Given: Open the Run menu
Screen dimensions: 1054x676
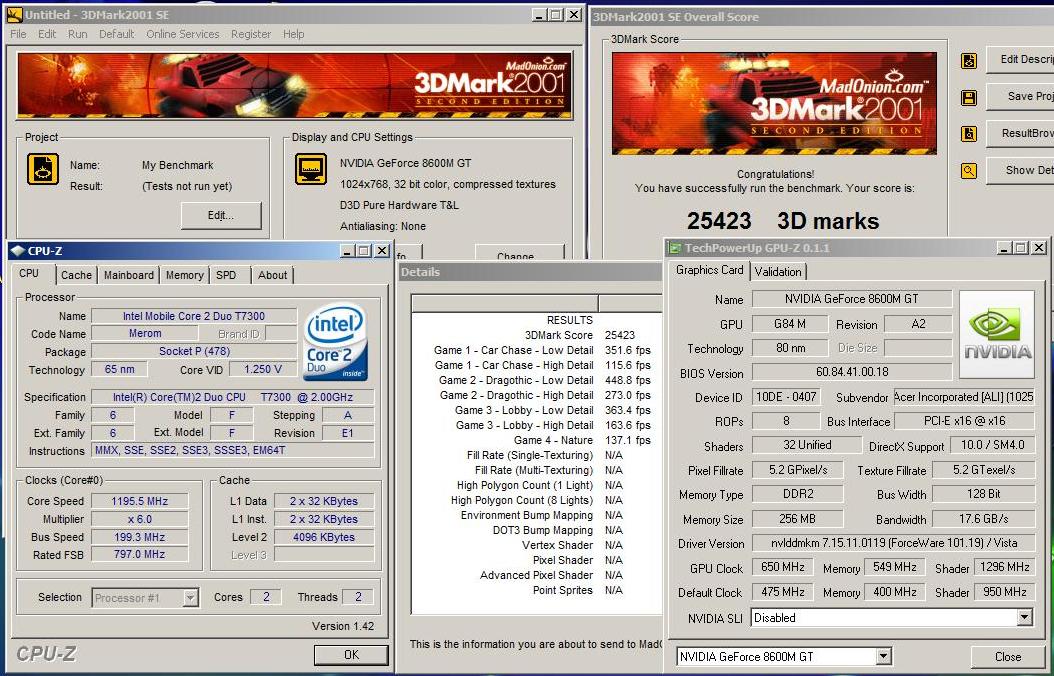Looking at the screenshot, I should click(77, 34).
